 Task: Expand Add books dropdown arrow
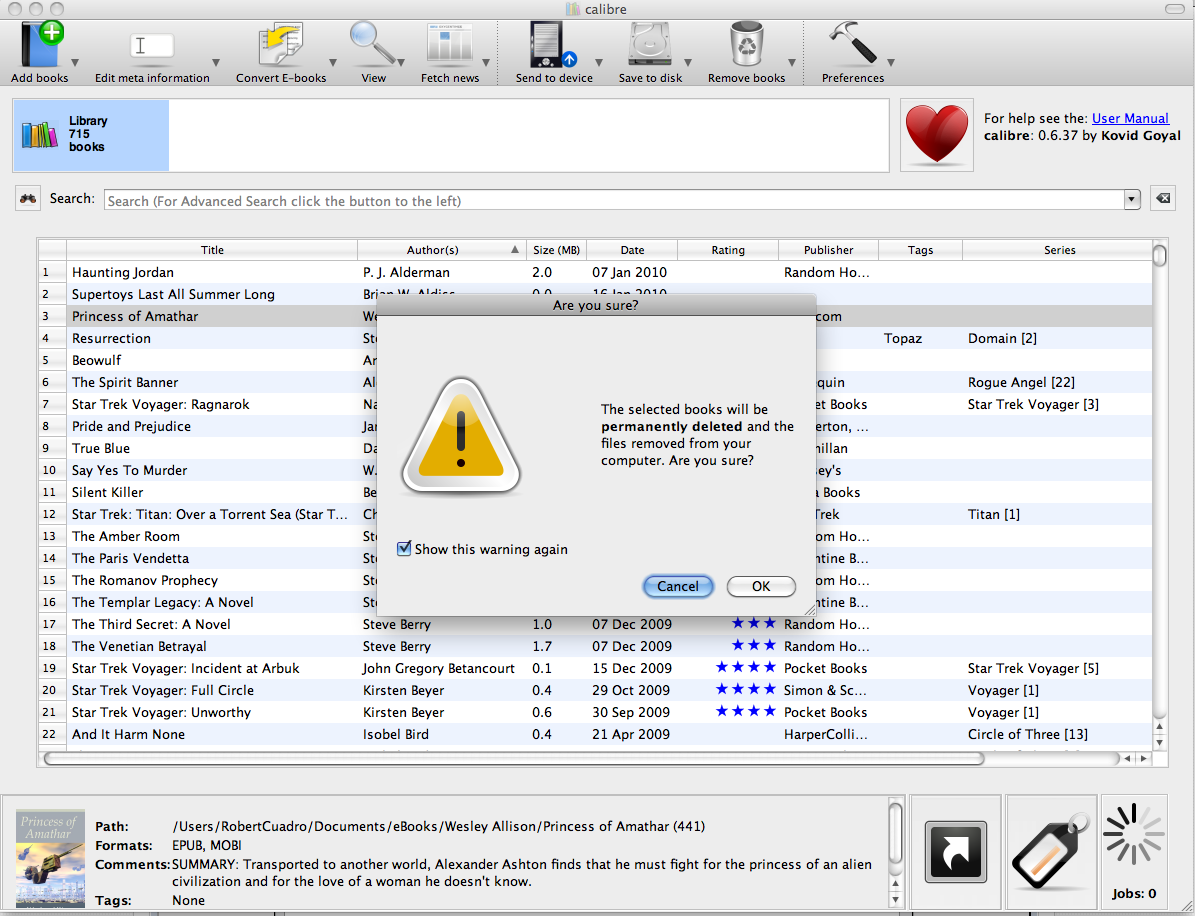click(x=75, y=63)
